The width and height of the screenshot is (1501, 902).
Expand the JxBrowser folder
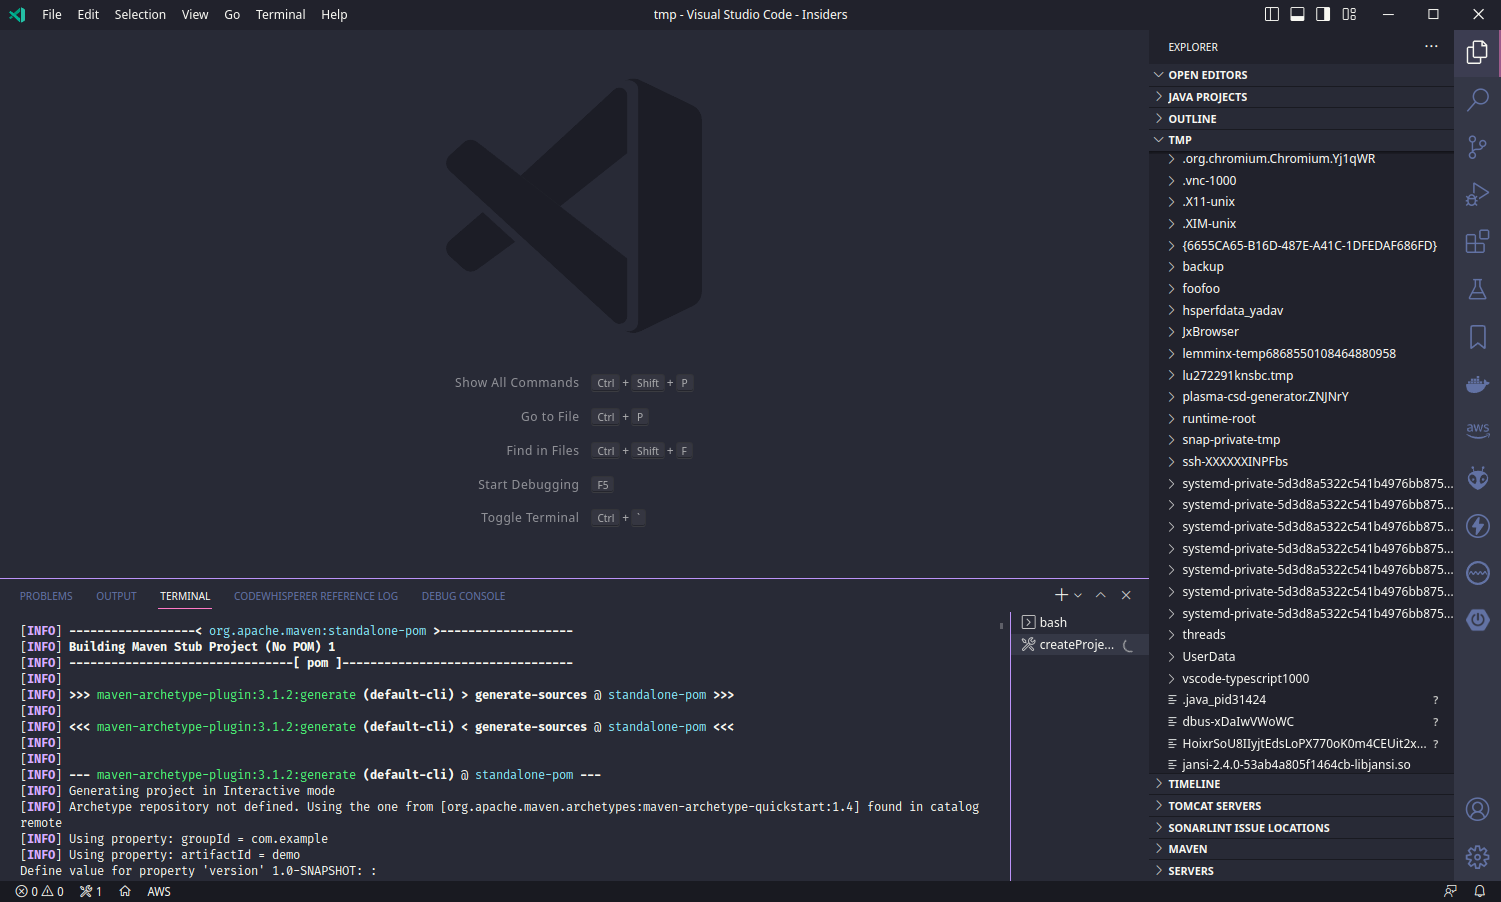click(1302, 332)
